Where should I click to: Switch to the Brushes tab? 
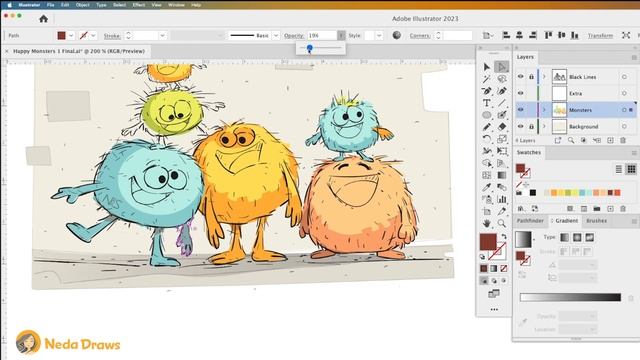pos(596,221)
